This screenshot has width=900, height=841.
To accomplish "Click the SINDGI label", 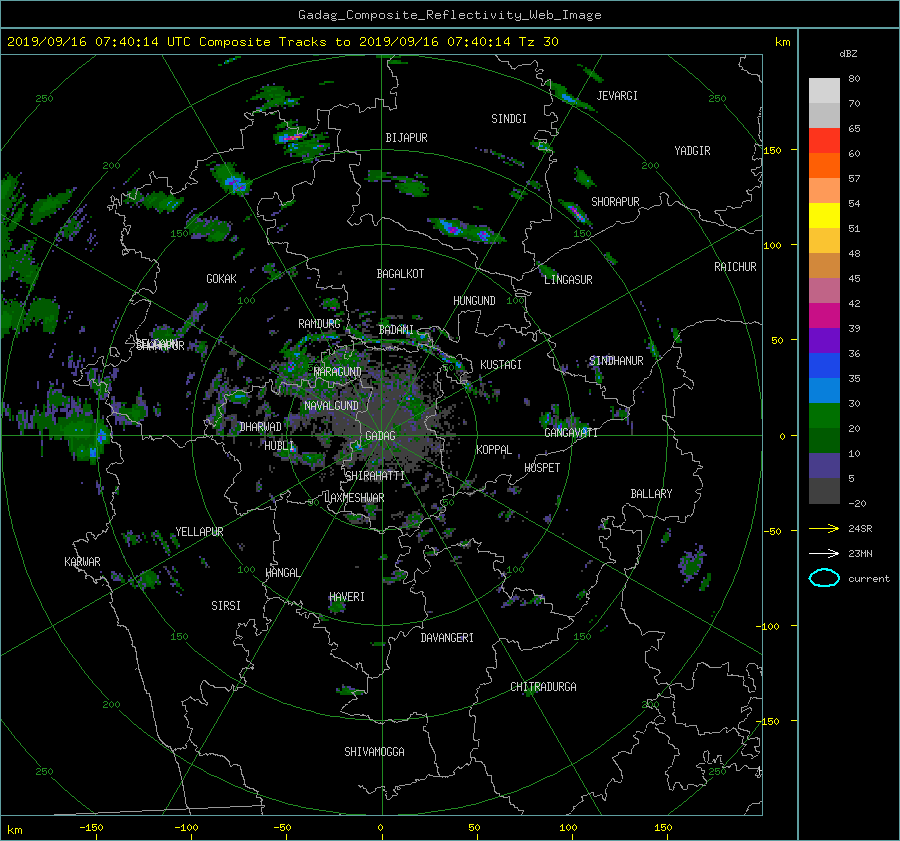I will pos(509,119).
